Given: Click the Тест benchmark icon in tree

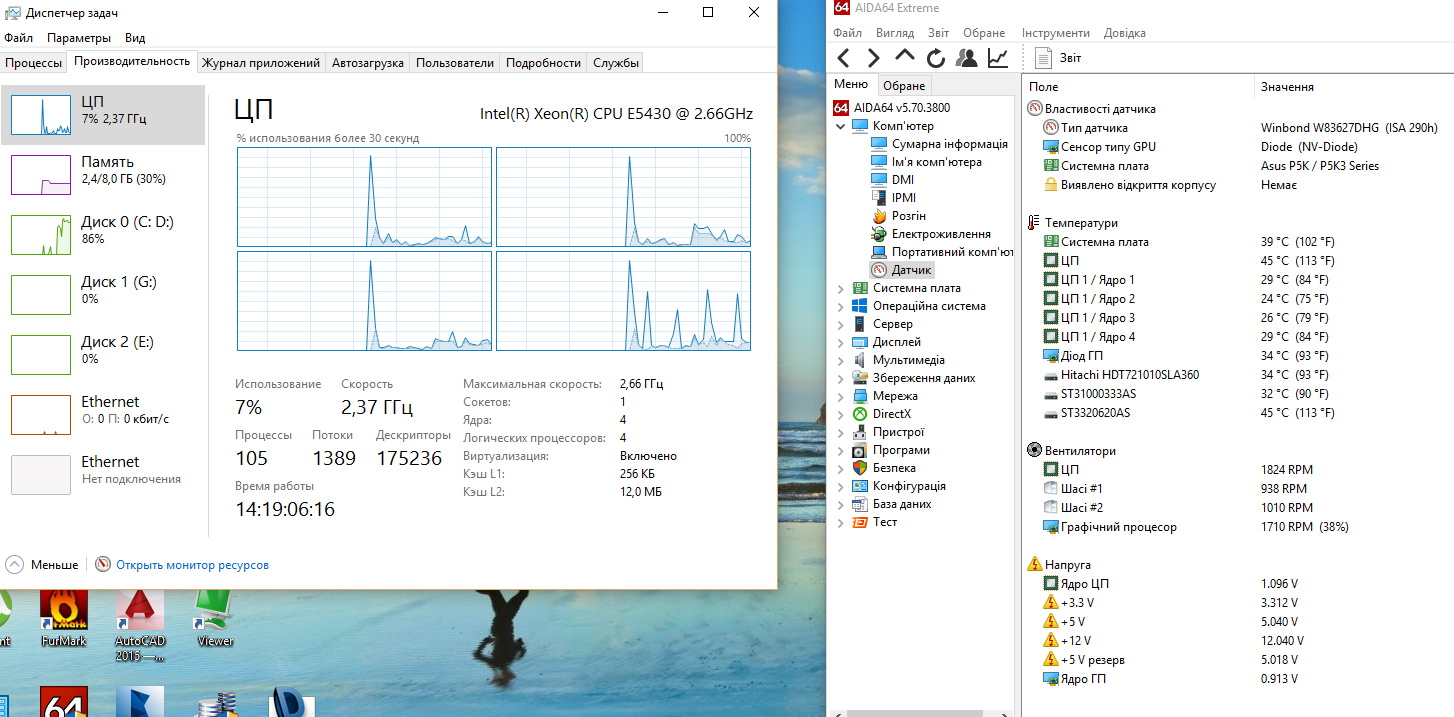Looking at the screenshot, I should coord(860,522).
